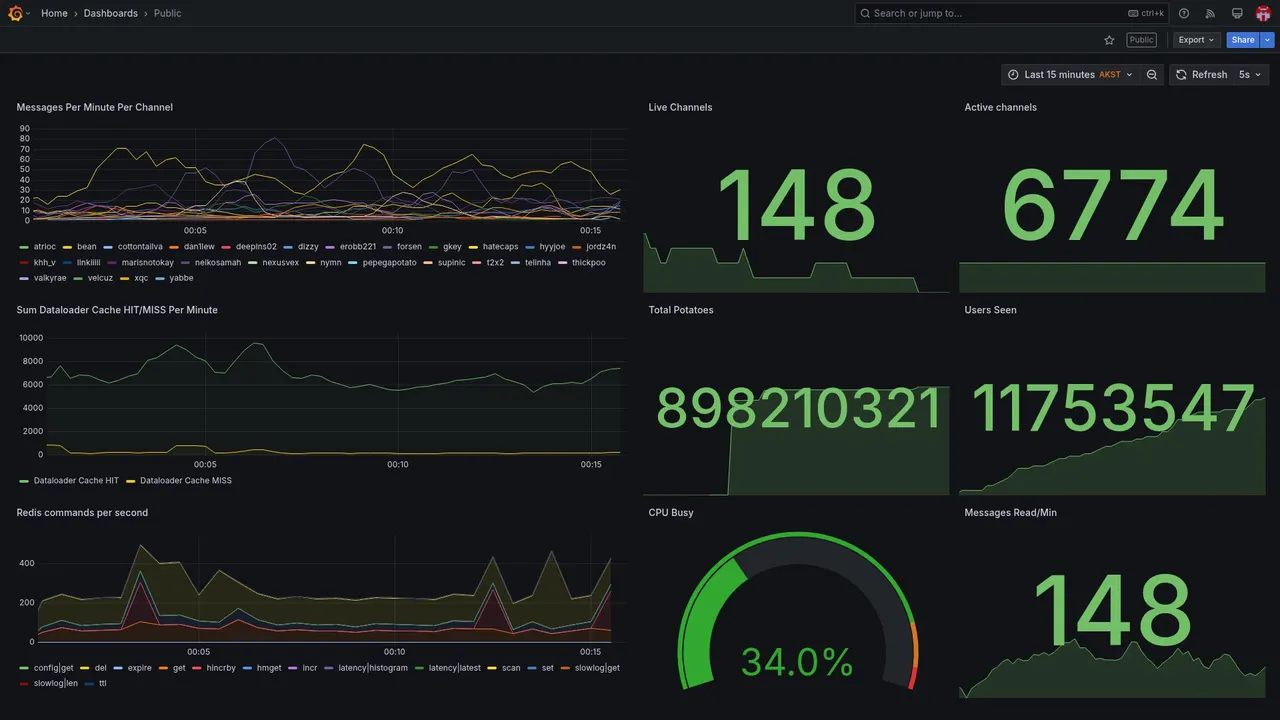Screen dimensions: 1280x720
Task: Click the Grafana logo icon
Action: 15,13
